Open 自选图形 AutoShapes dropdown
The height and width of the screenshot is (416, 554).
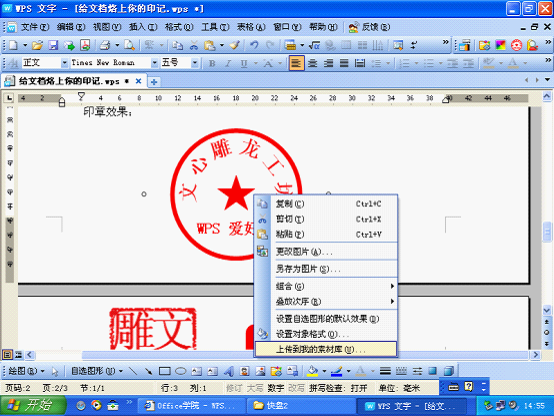[x=96, y=371]
